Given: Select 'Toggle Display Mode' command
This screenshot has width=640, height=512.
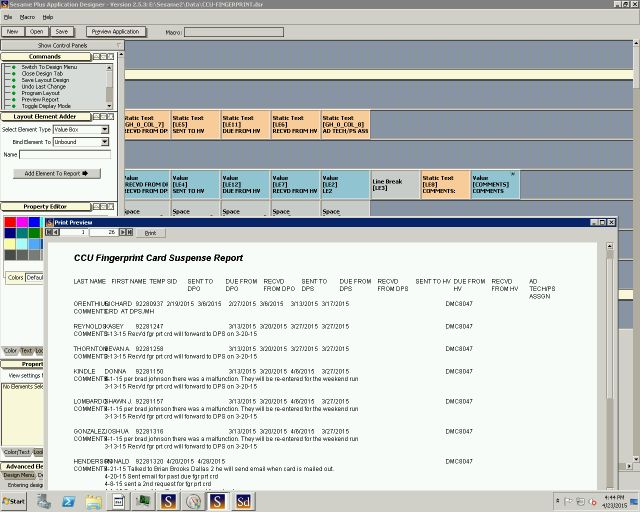Looking at the screenshot, I should [x=46, y=106].
